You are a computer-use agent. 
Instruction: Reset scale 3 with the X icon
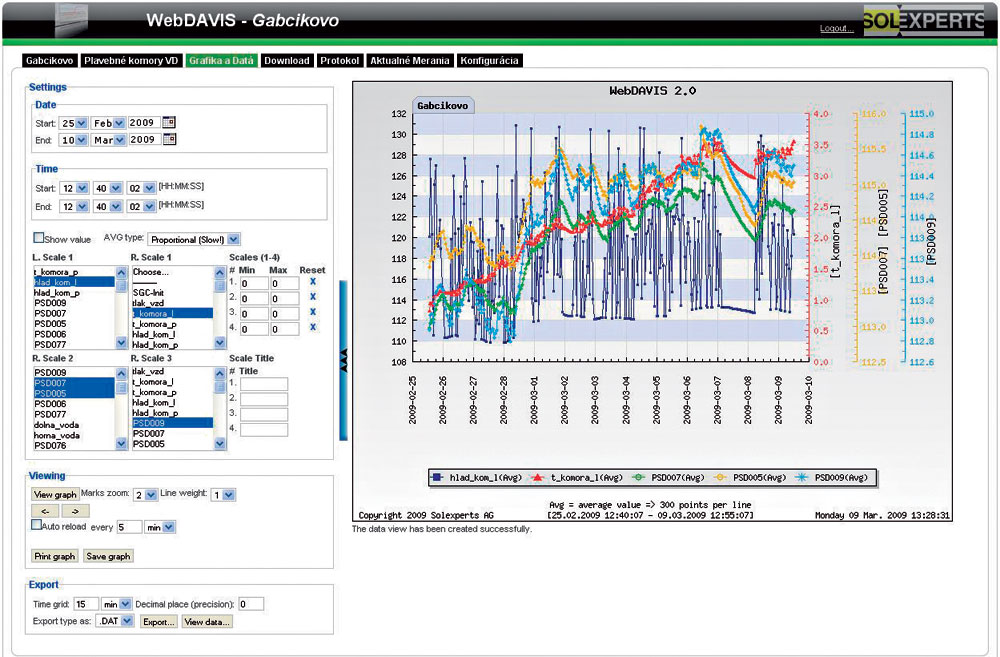click(x=312, y=313)
